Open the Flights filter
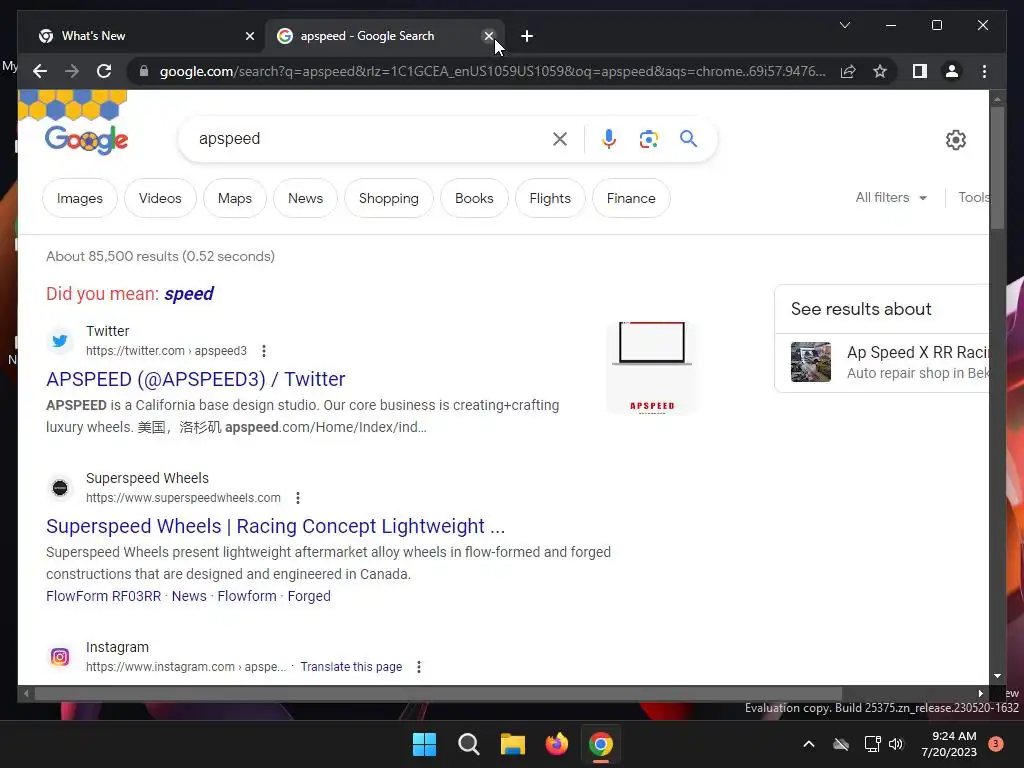Viewport: 1024px width, 768px height. click(550, 198)
